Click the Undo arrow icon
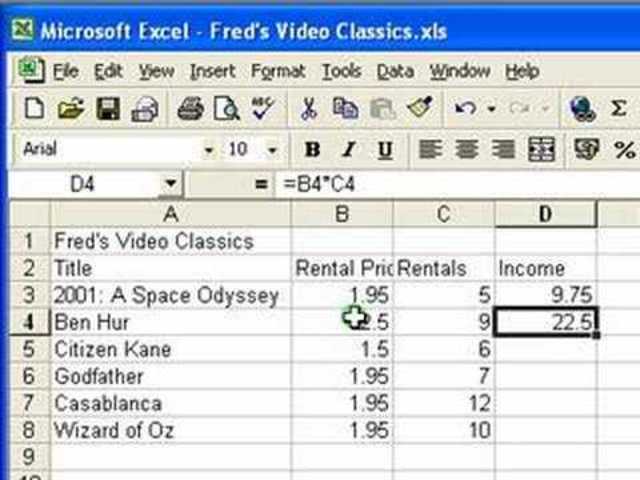This screenshot has height=480, width=640. [x=465, y=109]
